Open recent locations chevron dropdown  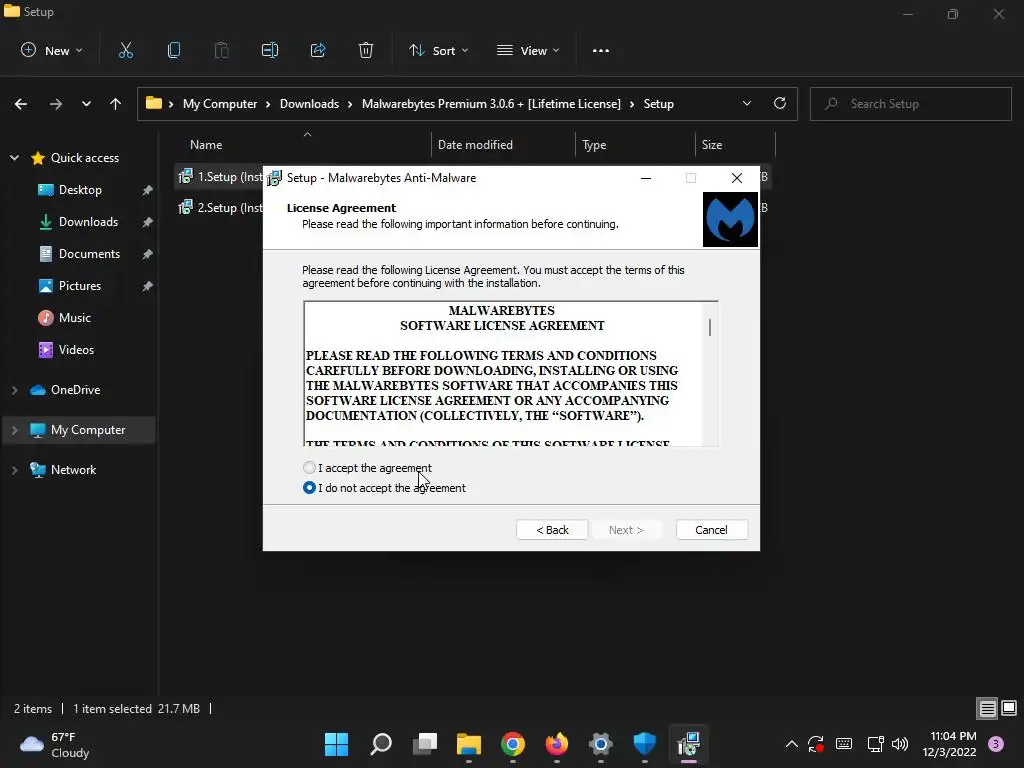coord(86,104)
